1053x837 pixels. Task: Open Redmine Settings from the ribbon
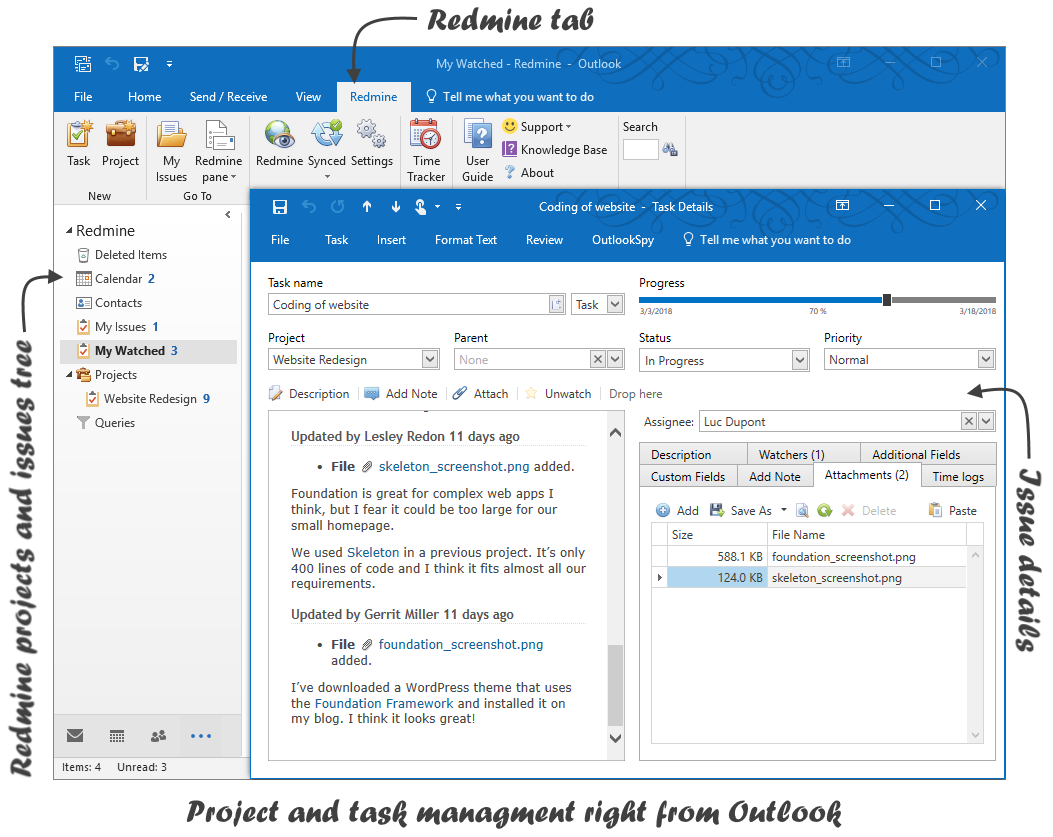371,143
